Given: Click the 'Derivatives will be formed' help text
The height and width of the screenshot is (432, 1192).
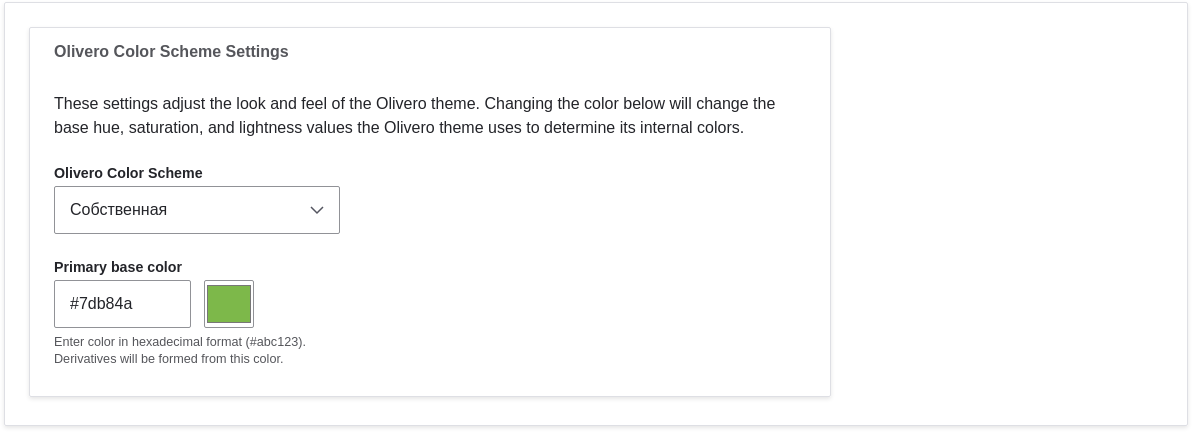Looking at the screenshot, I should point(168,359).
